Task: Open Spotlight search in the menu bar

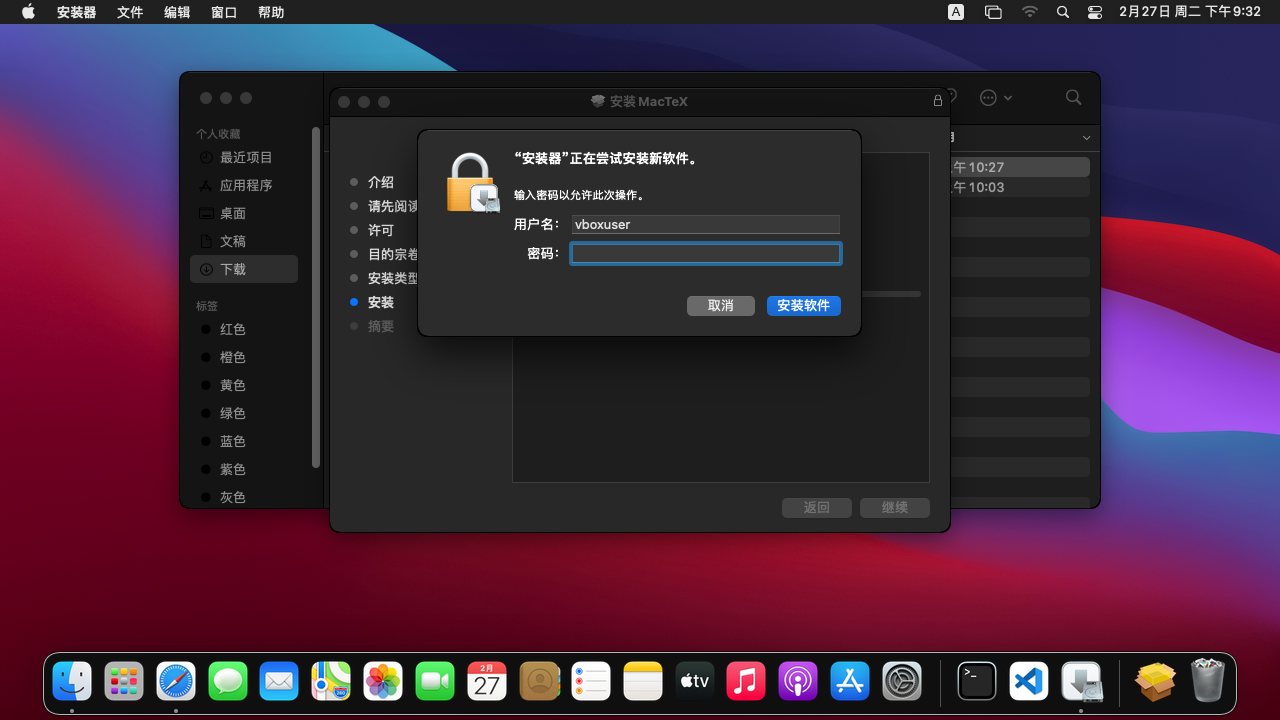Action: (1063, 12)
